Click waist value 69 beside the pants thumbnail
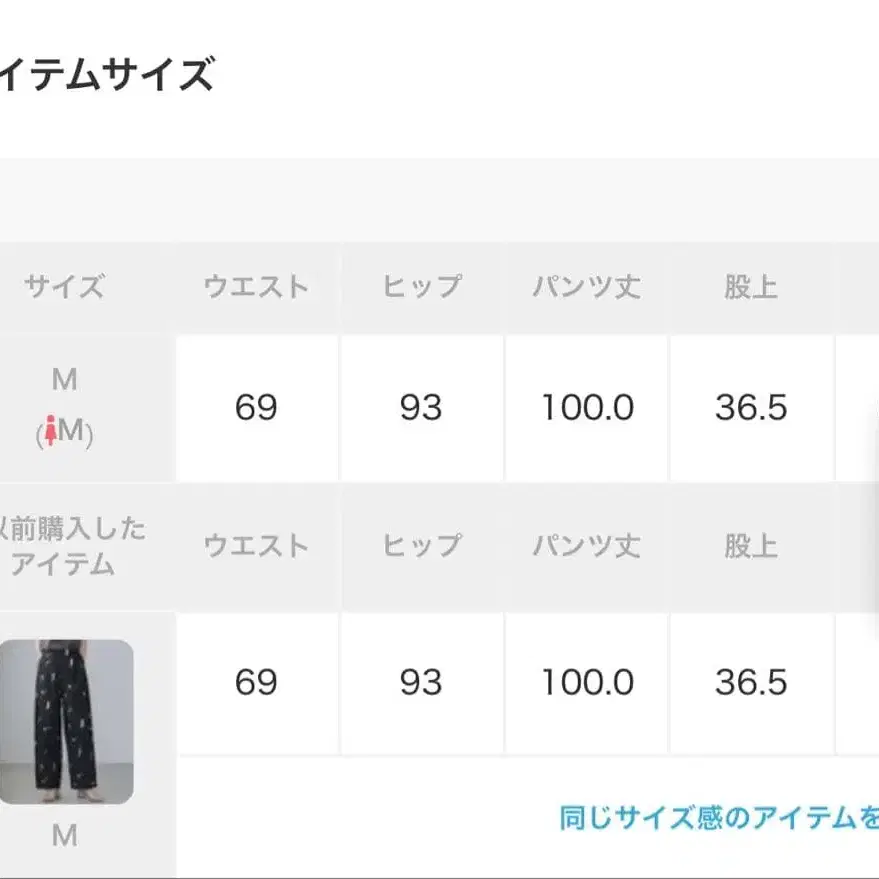Viewport: 879px width, 879px height. pyautogui.click(x=256, y=682)
